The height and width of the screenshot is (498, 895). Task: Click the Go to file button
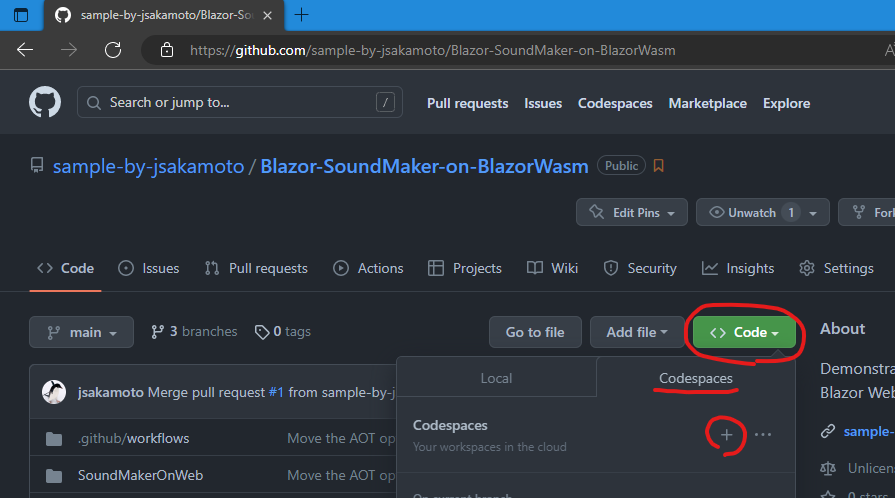535,332
